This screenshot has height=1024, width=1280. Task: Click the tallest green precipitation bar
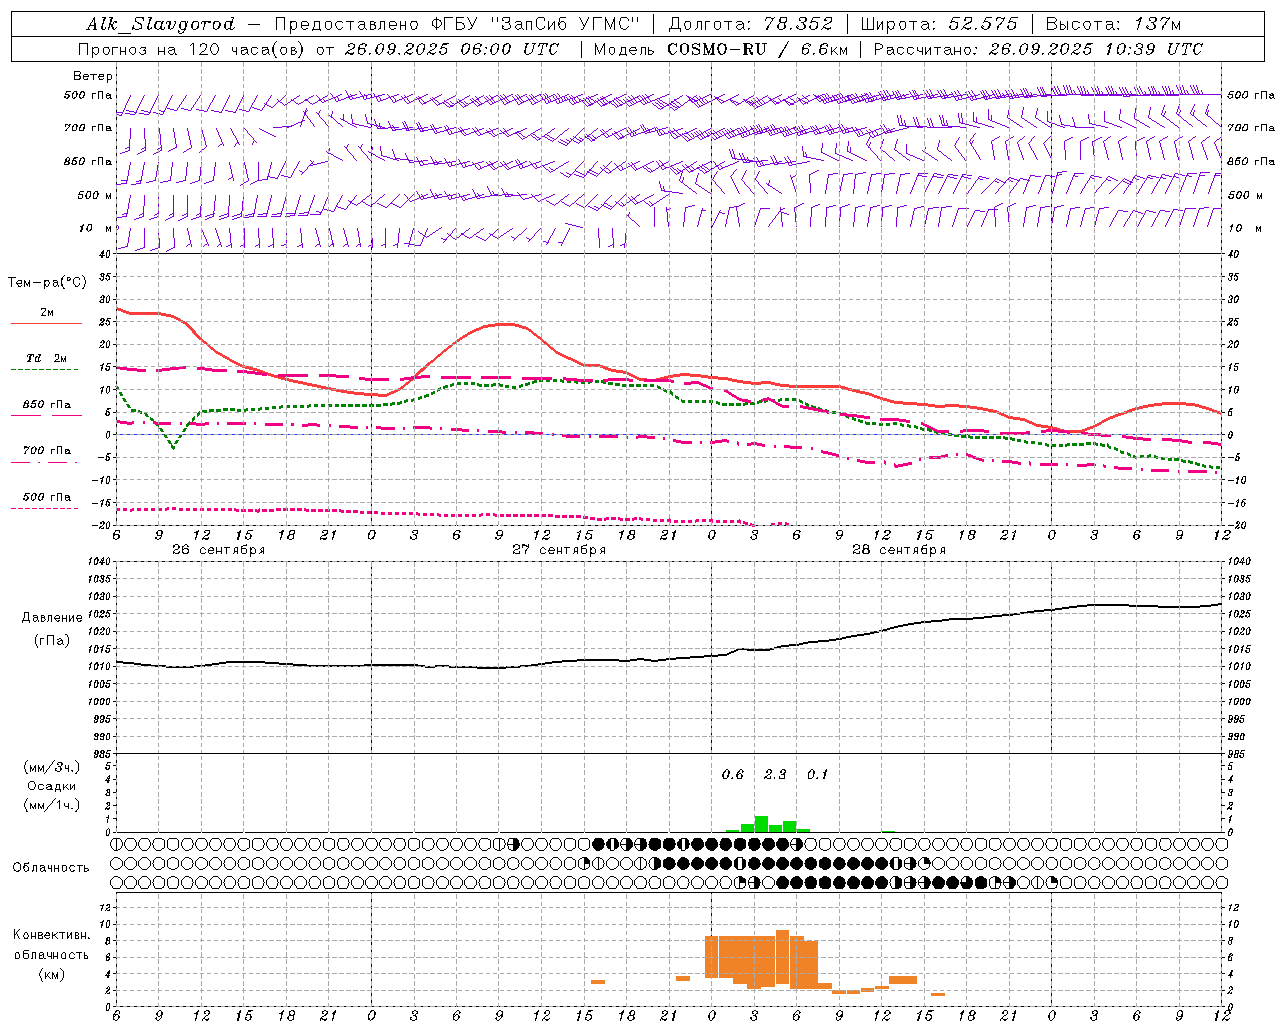click(x=761, y=824)
